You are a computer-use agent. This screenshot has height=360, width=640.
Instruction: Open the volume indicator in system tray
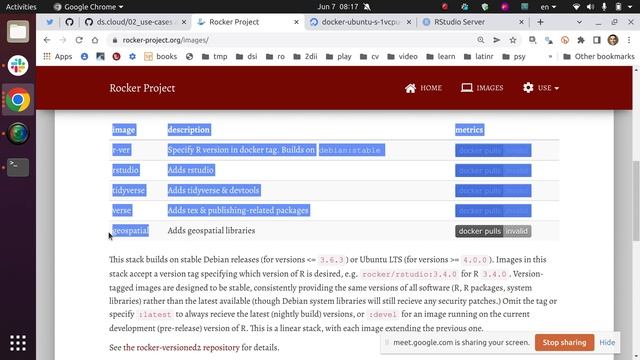click(590, 7)
